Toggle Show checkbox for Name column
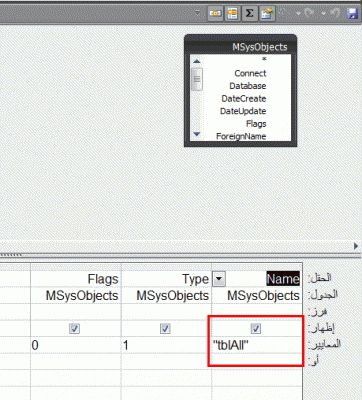 [256, 329]
